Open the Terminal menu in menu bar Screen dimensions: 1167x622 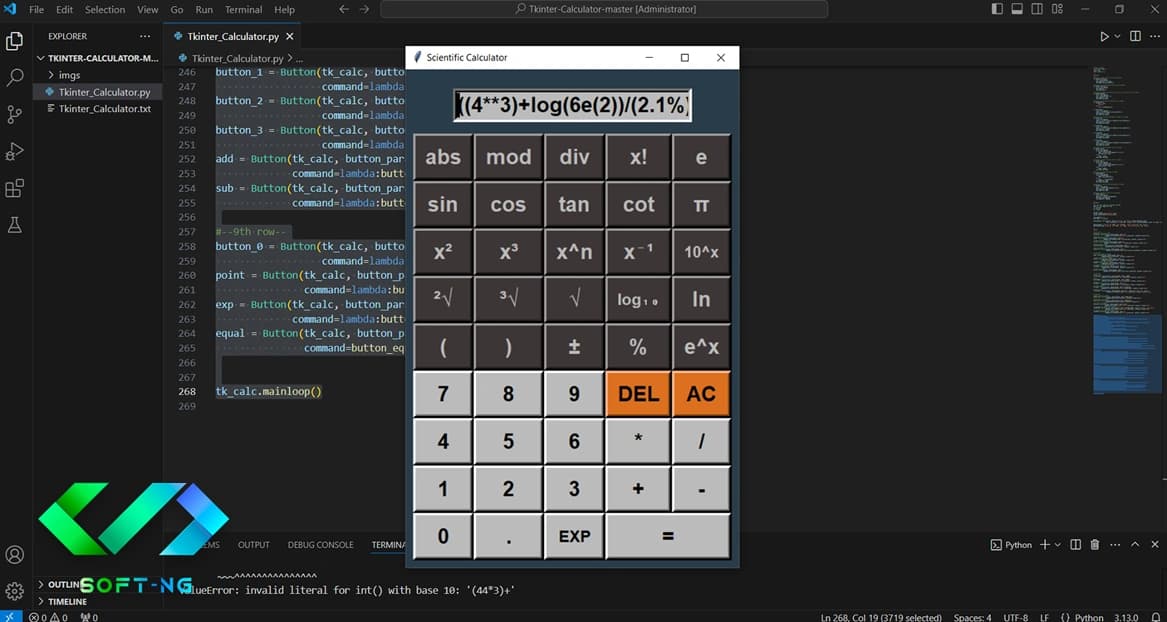243,10
